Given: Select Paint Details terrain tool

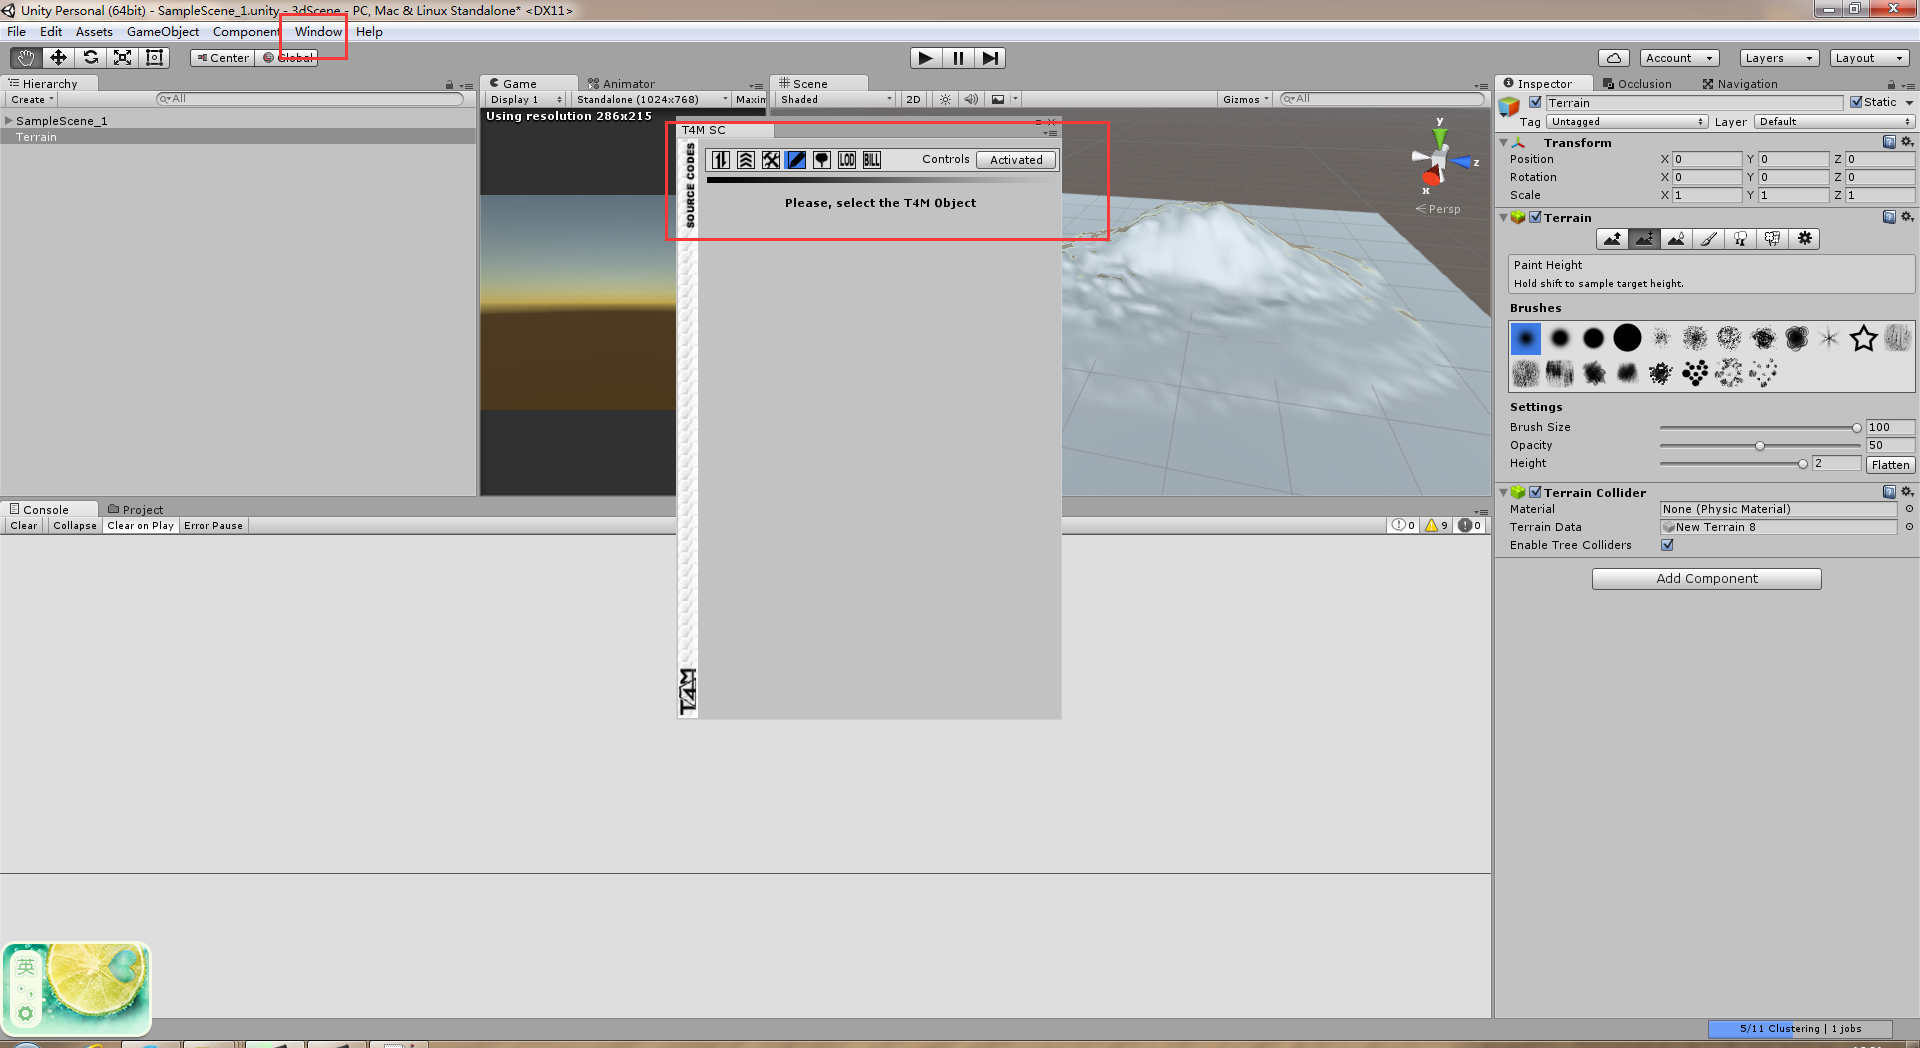Looking at the screenshot, I should pyautogui.click(x=1772, y=239).
